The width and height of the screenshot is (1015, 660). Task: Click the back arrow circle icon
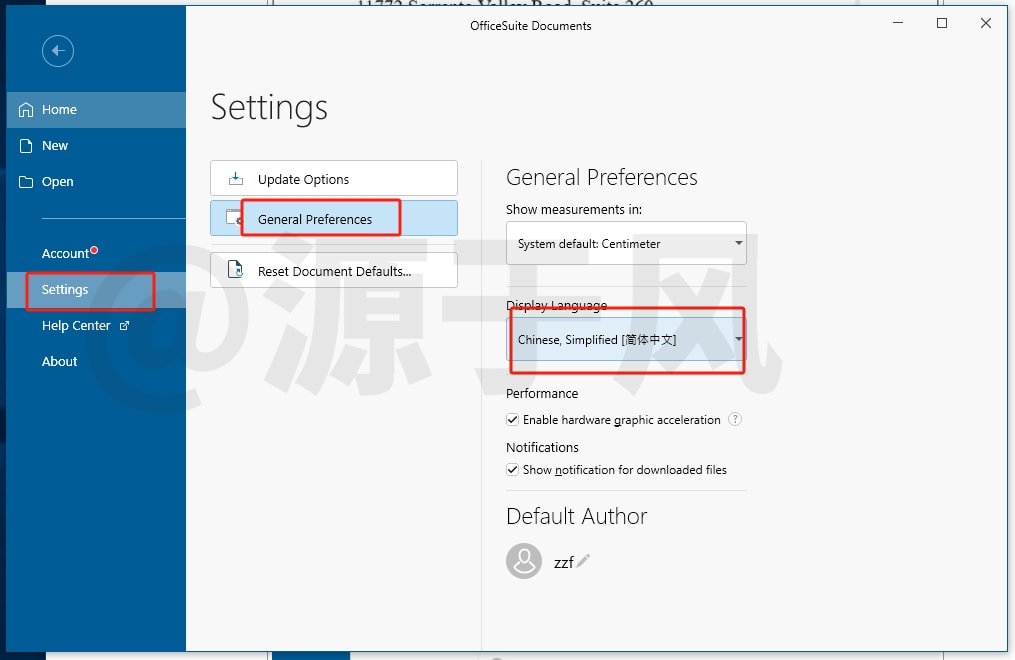coord(58,50)
